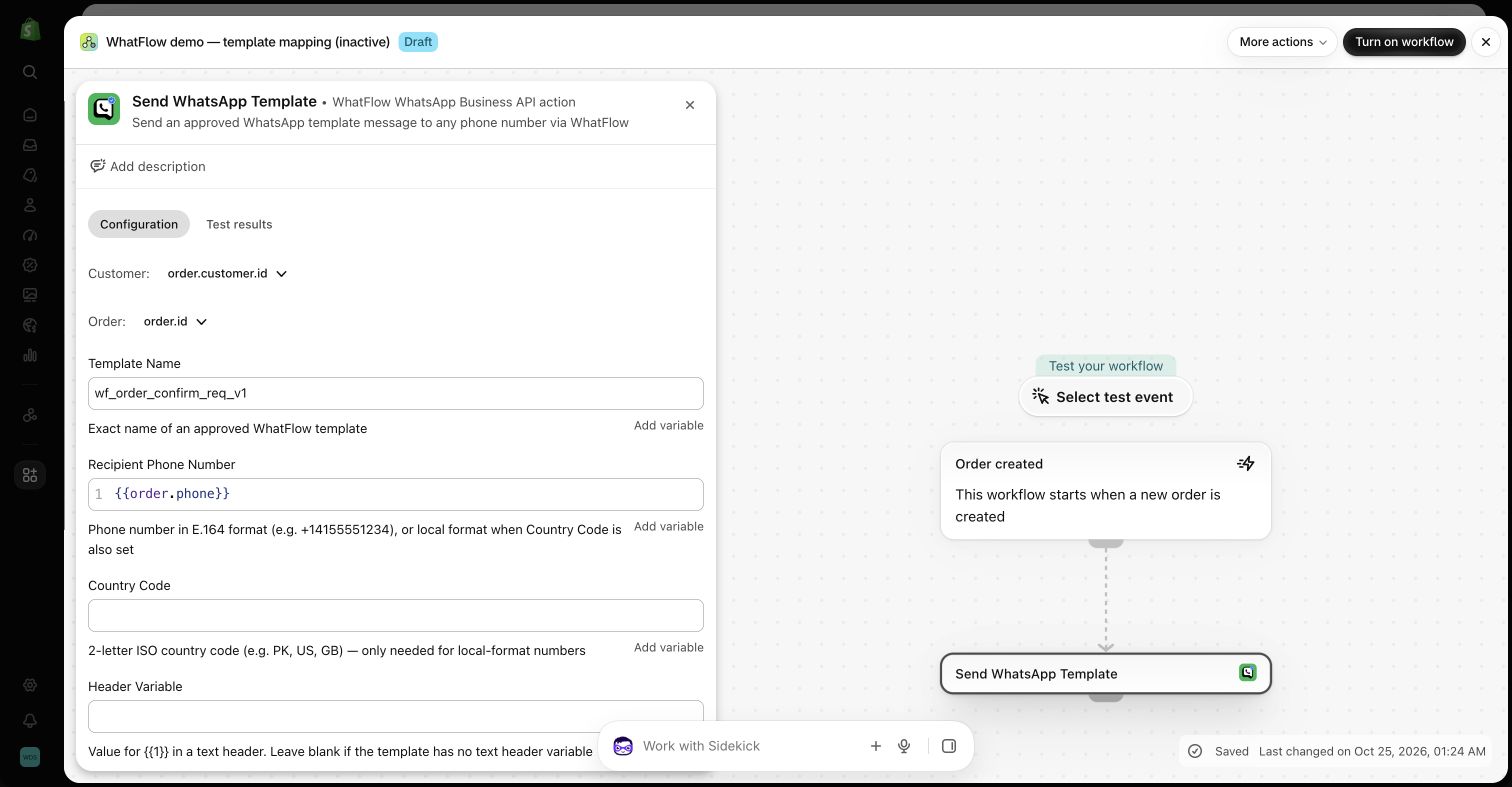Open Customers person icon in sidebar
1512x787 pixels.
click(x=30, y=205)
